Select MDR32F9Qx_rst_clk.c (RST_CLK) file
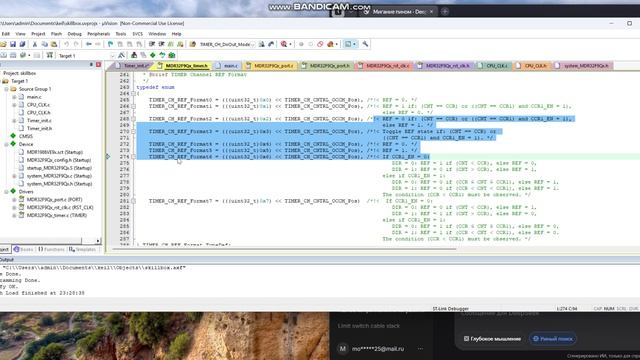 click(60, 208)
